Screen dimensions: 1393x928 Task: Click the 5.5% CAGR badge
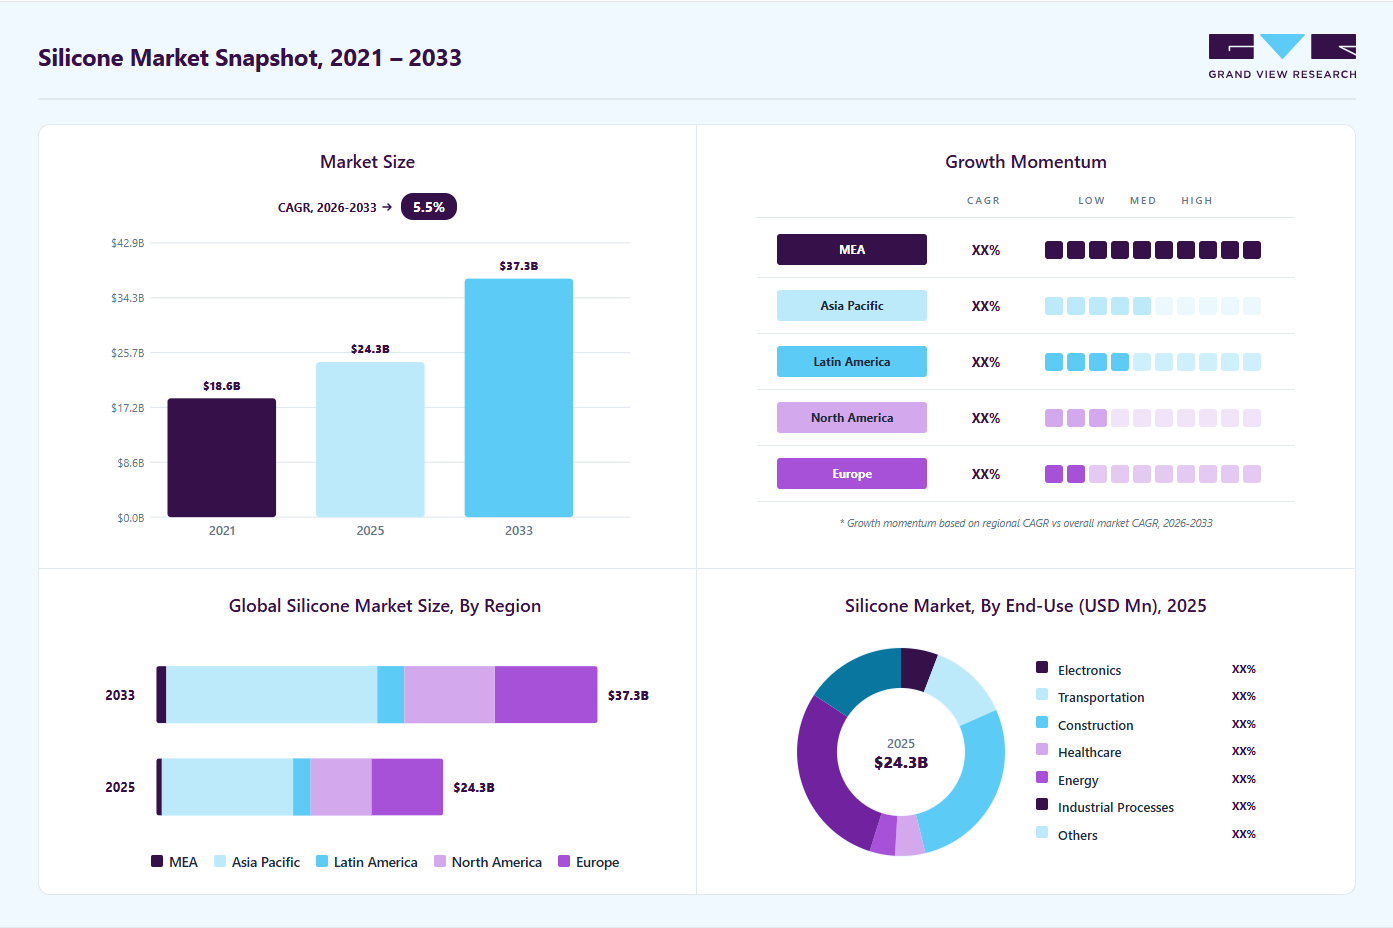(428, 207)
